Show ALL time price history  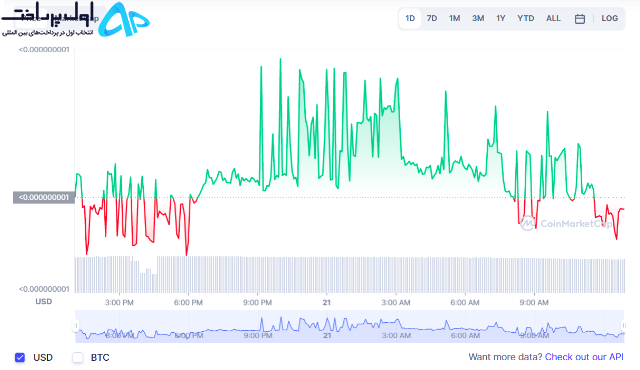tap(553, 18)
